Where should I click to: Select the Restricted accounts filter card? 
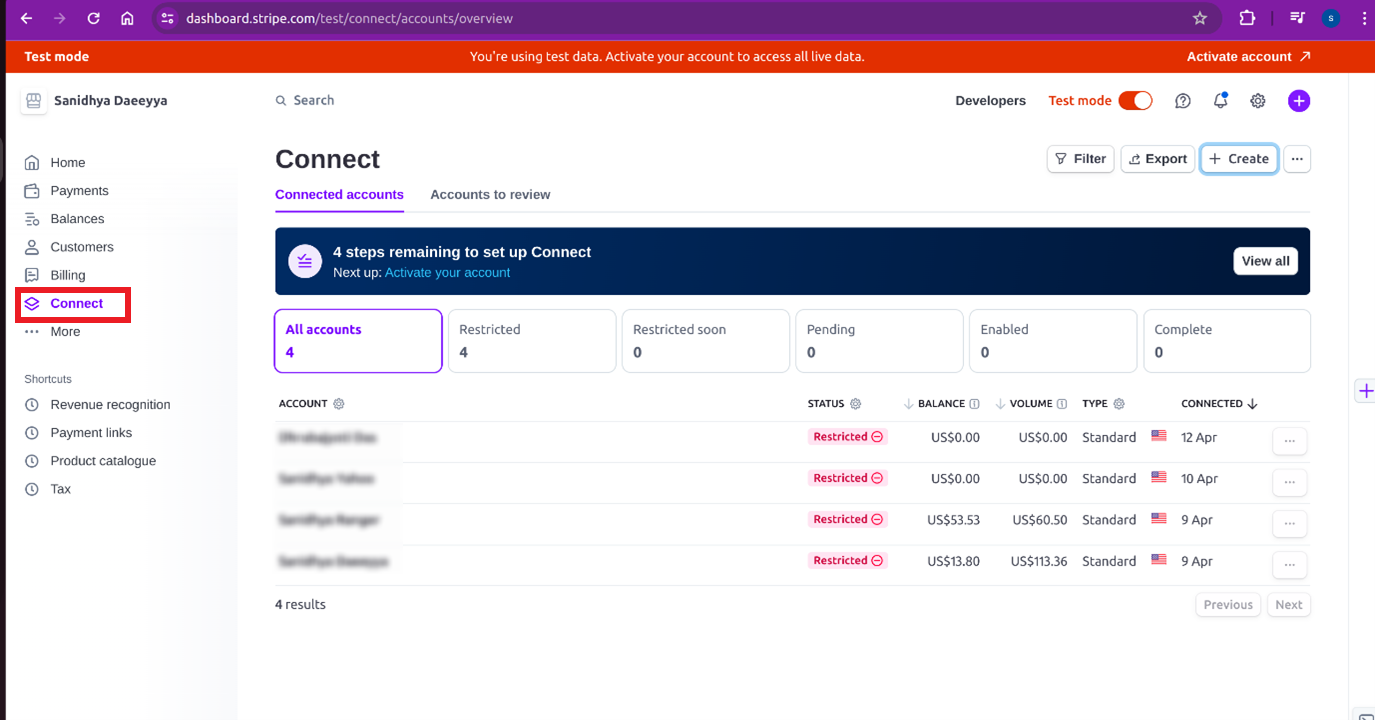pos(531,341)
